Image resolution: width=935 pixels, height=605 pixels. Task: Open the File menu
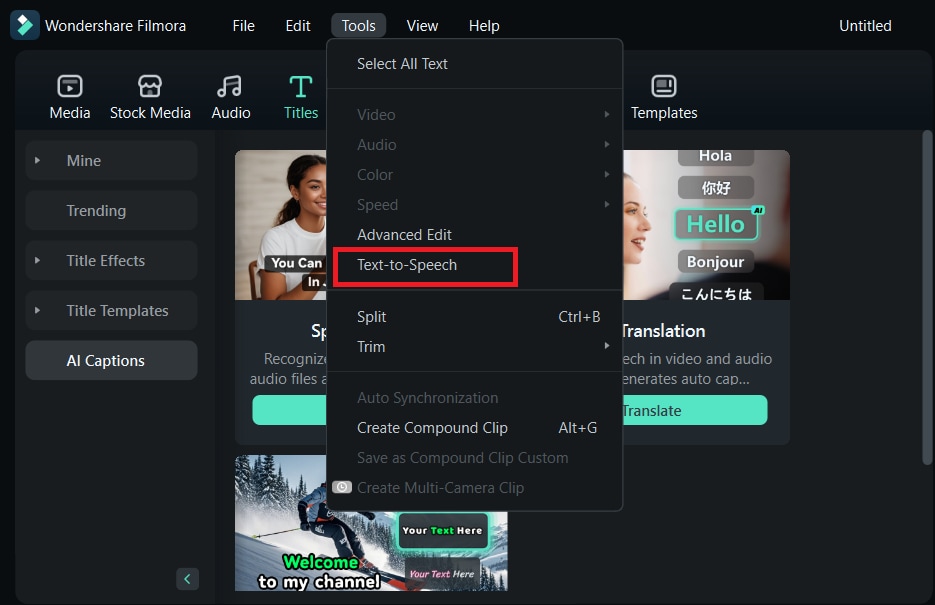click(x=243, y=26)
